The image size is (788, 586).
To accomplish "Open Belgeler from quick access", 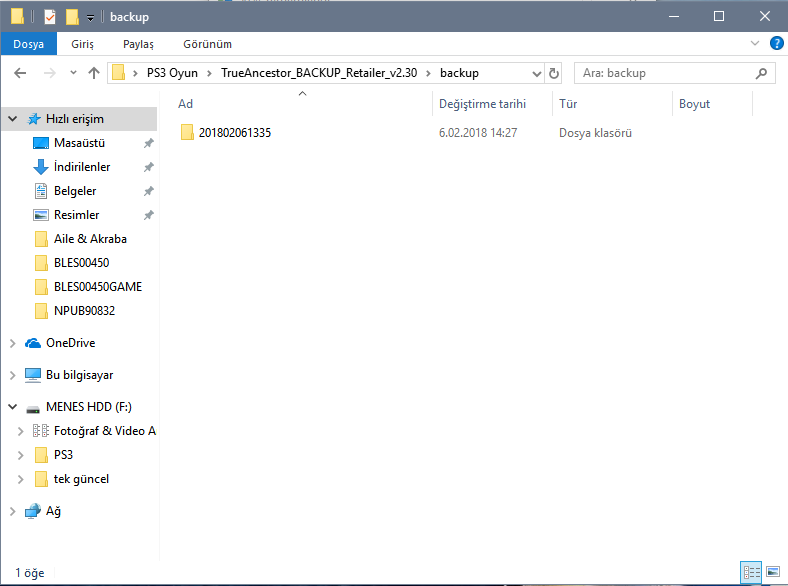I will coord(75,191).
